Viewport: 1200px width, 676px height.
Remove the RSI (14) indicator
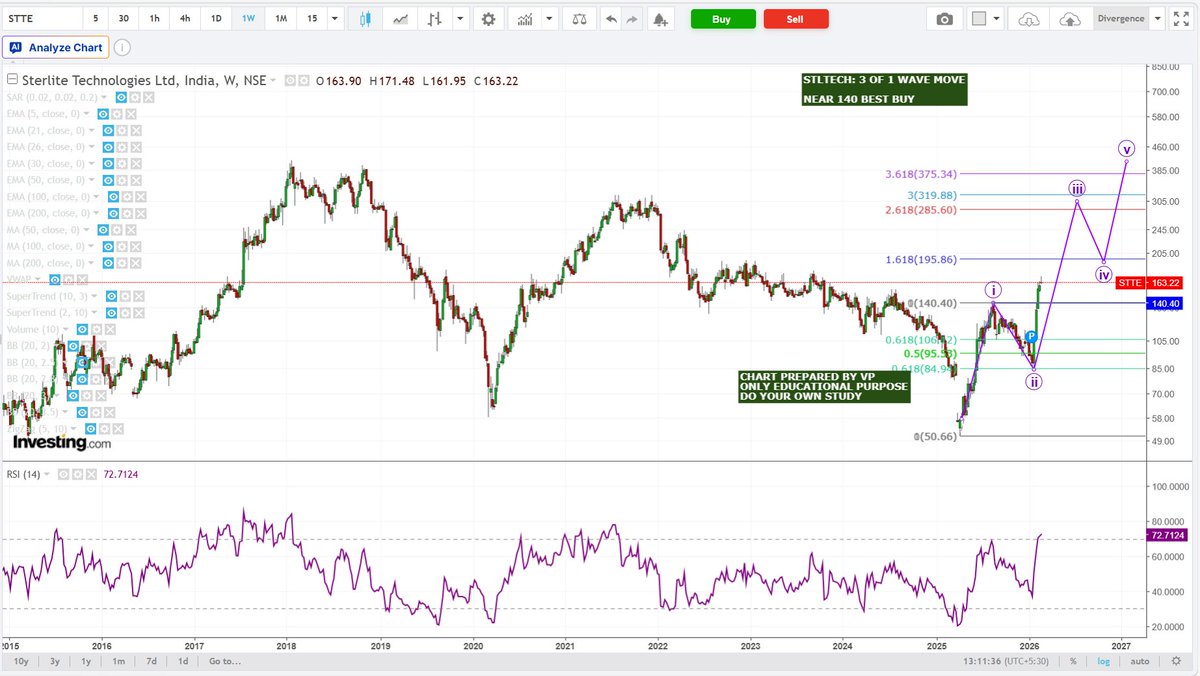[90, 474]
